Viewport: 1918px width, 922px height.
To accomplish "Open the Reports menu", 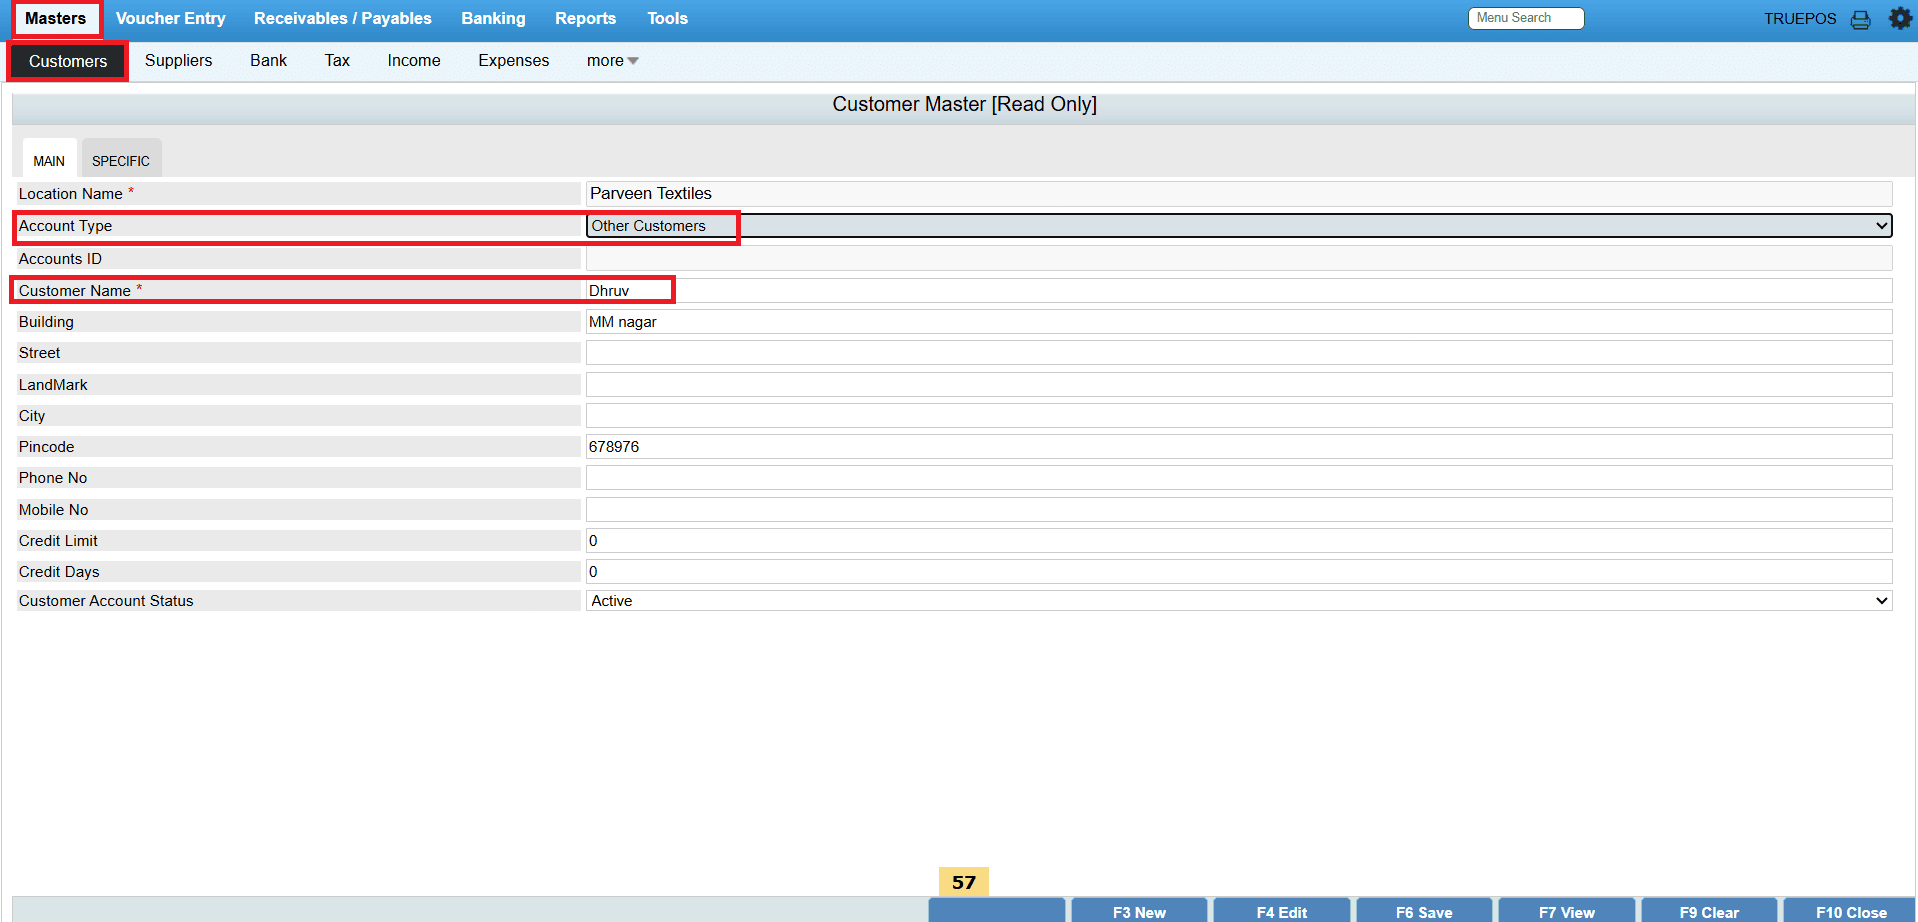I will [x=586, y=19].
